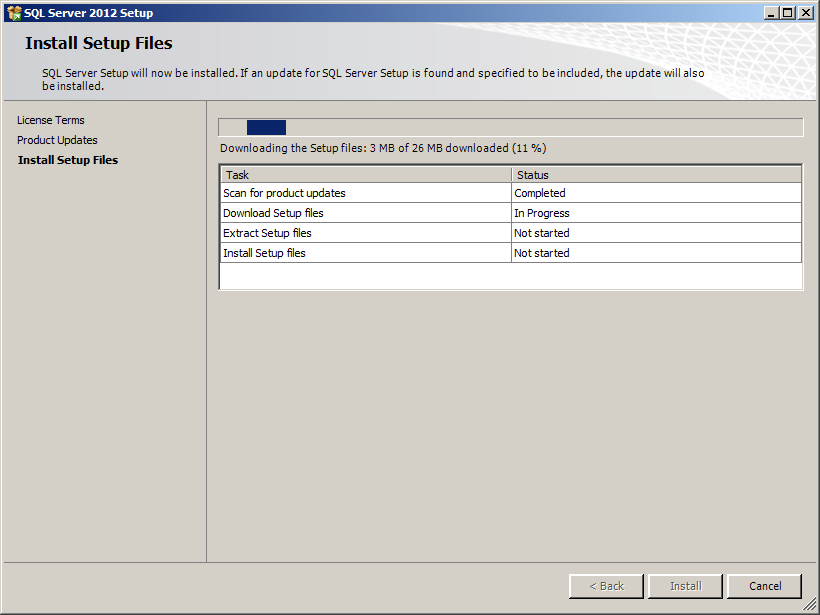Image resolution: width=820 pixels, height=615 pixels.
Task: Click the In Progress status cell
Action: (x=542, y=213)
